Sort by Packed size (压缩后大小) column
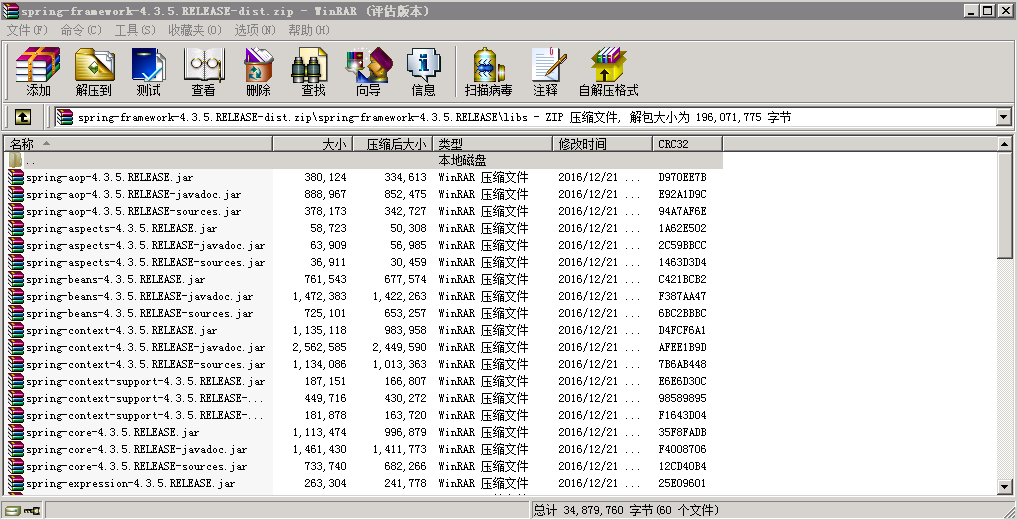This screenshot has height=520, width=1018. pyautogui.click(x=393, y=144)
